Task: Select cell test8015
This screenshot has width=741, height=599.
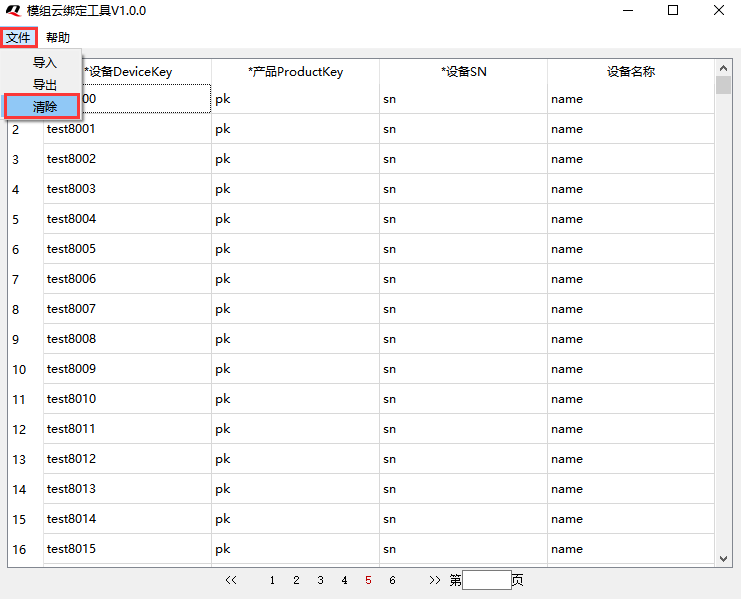Action: [x=128, y=549]
